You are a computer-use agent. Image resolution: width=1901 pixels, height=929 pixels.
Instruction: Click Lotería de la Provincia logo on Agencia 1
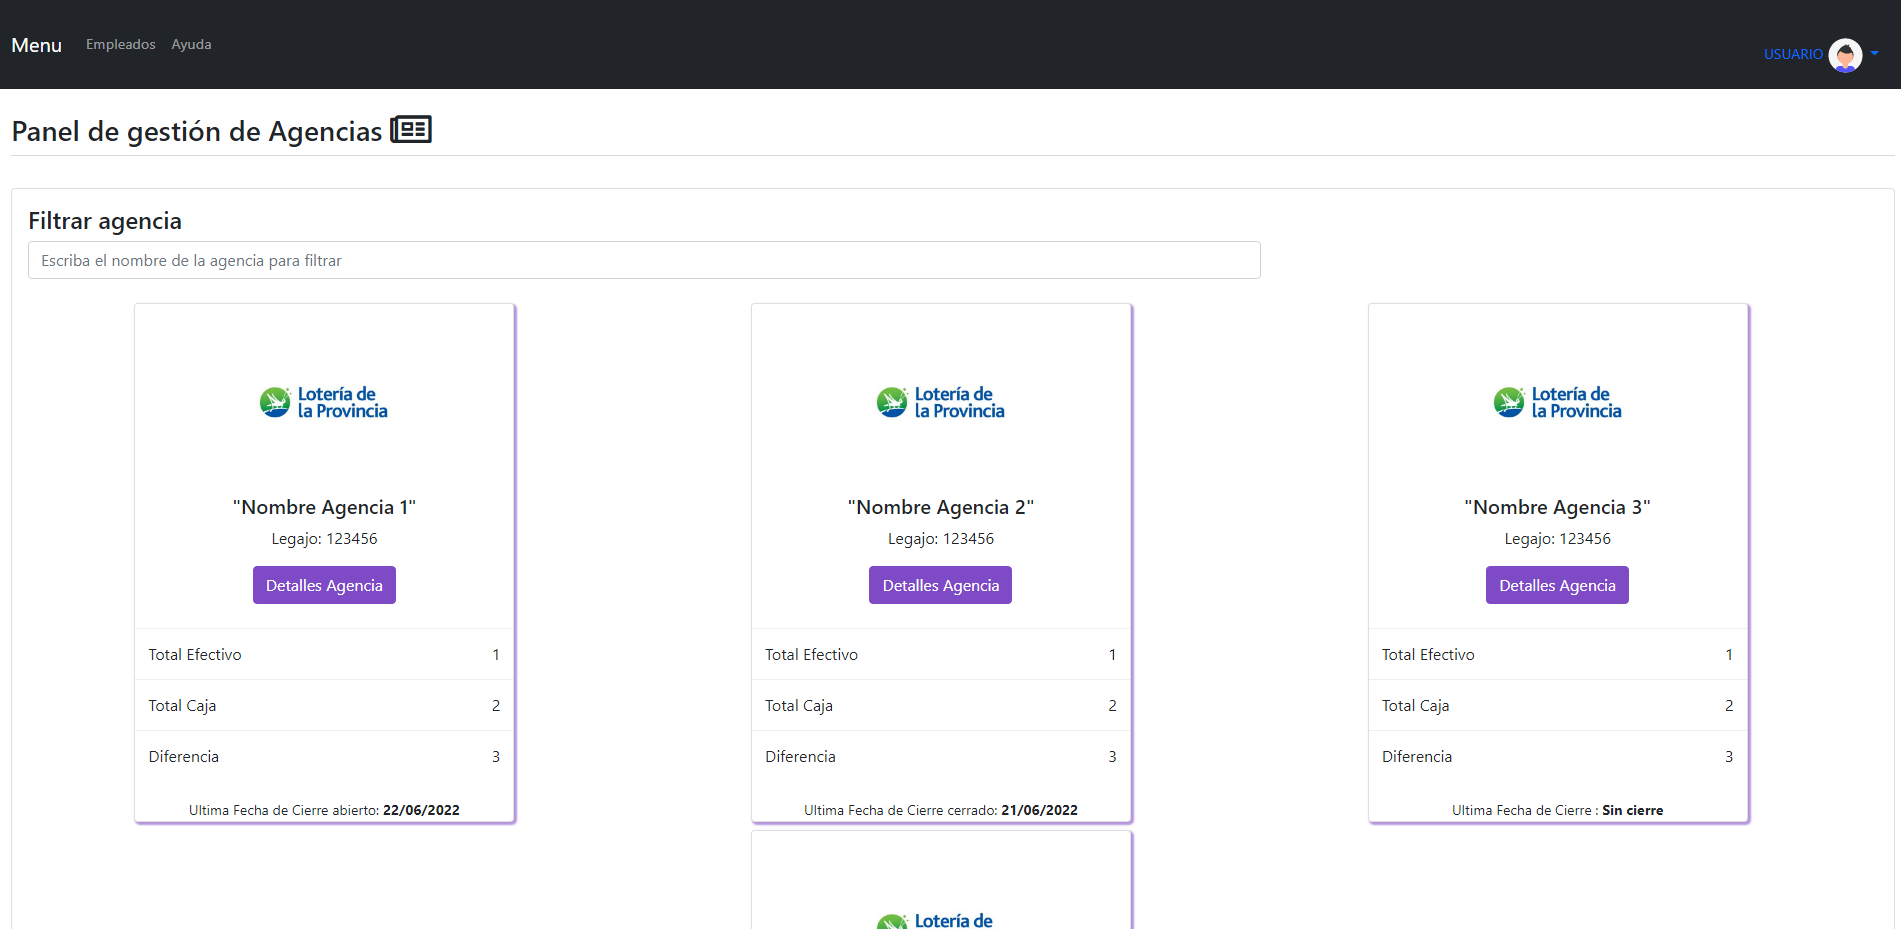pyautogui.click(x=324, y=402)
